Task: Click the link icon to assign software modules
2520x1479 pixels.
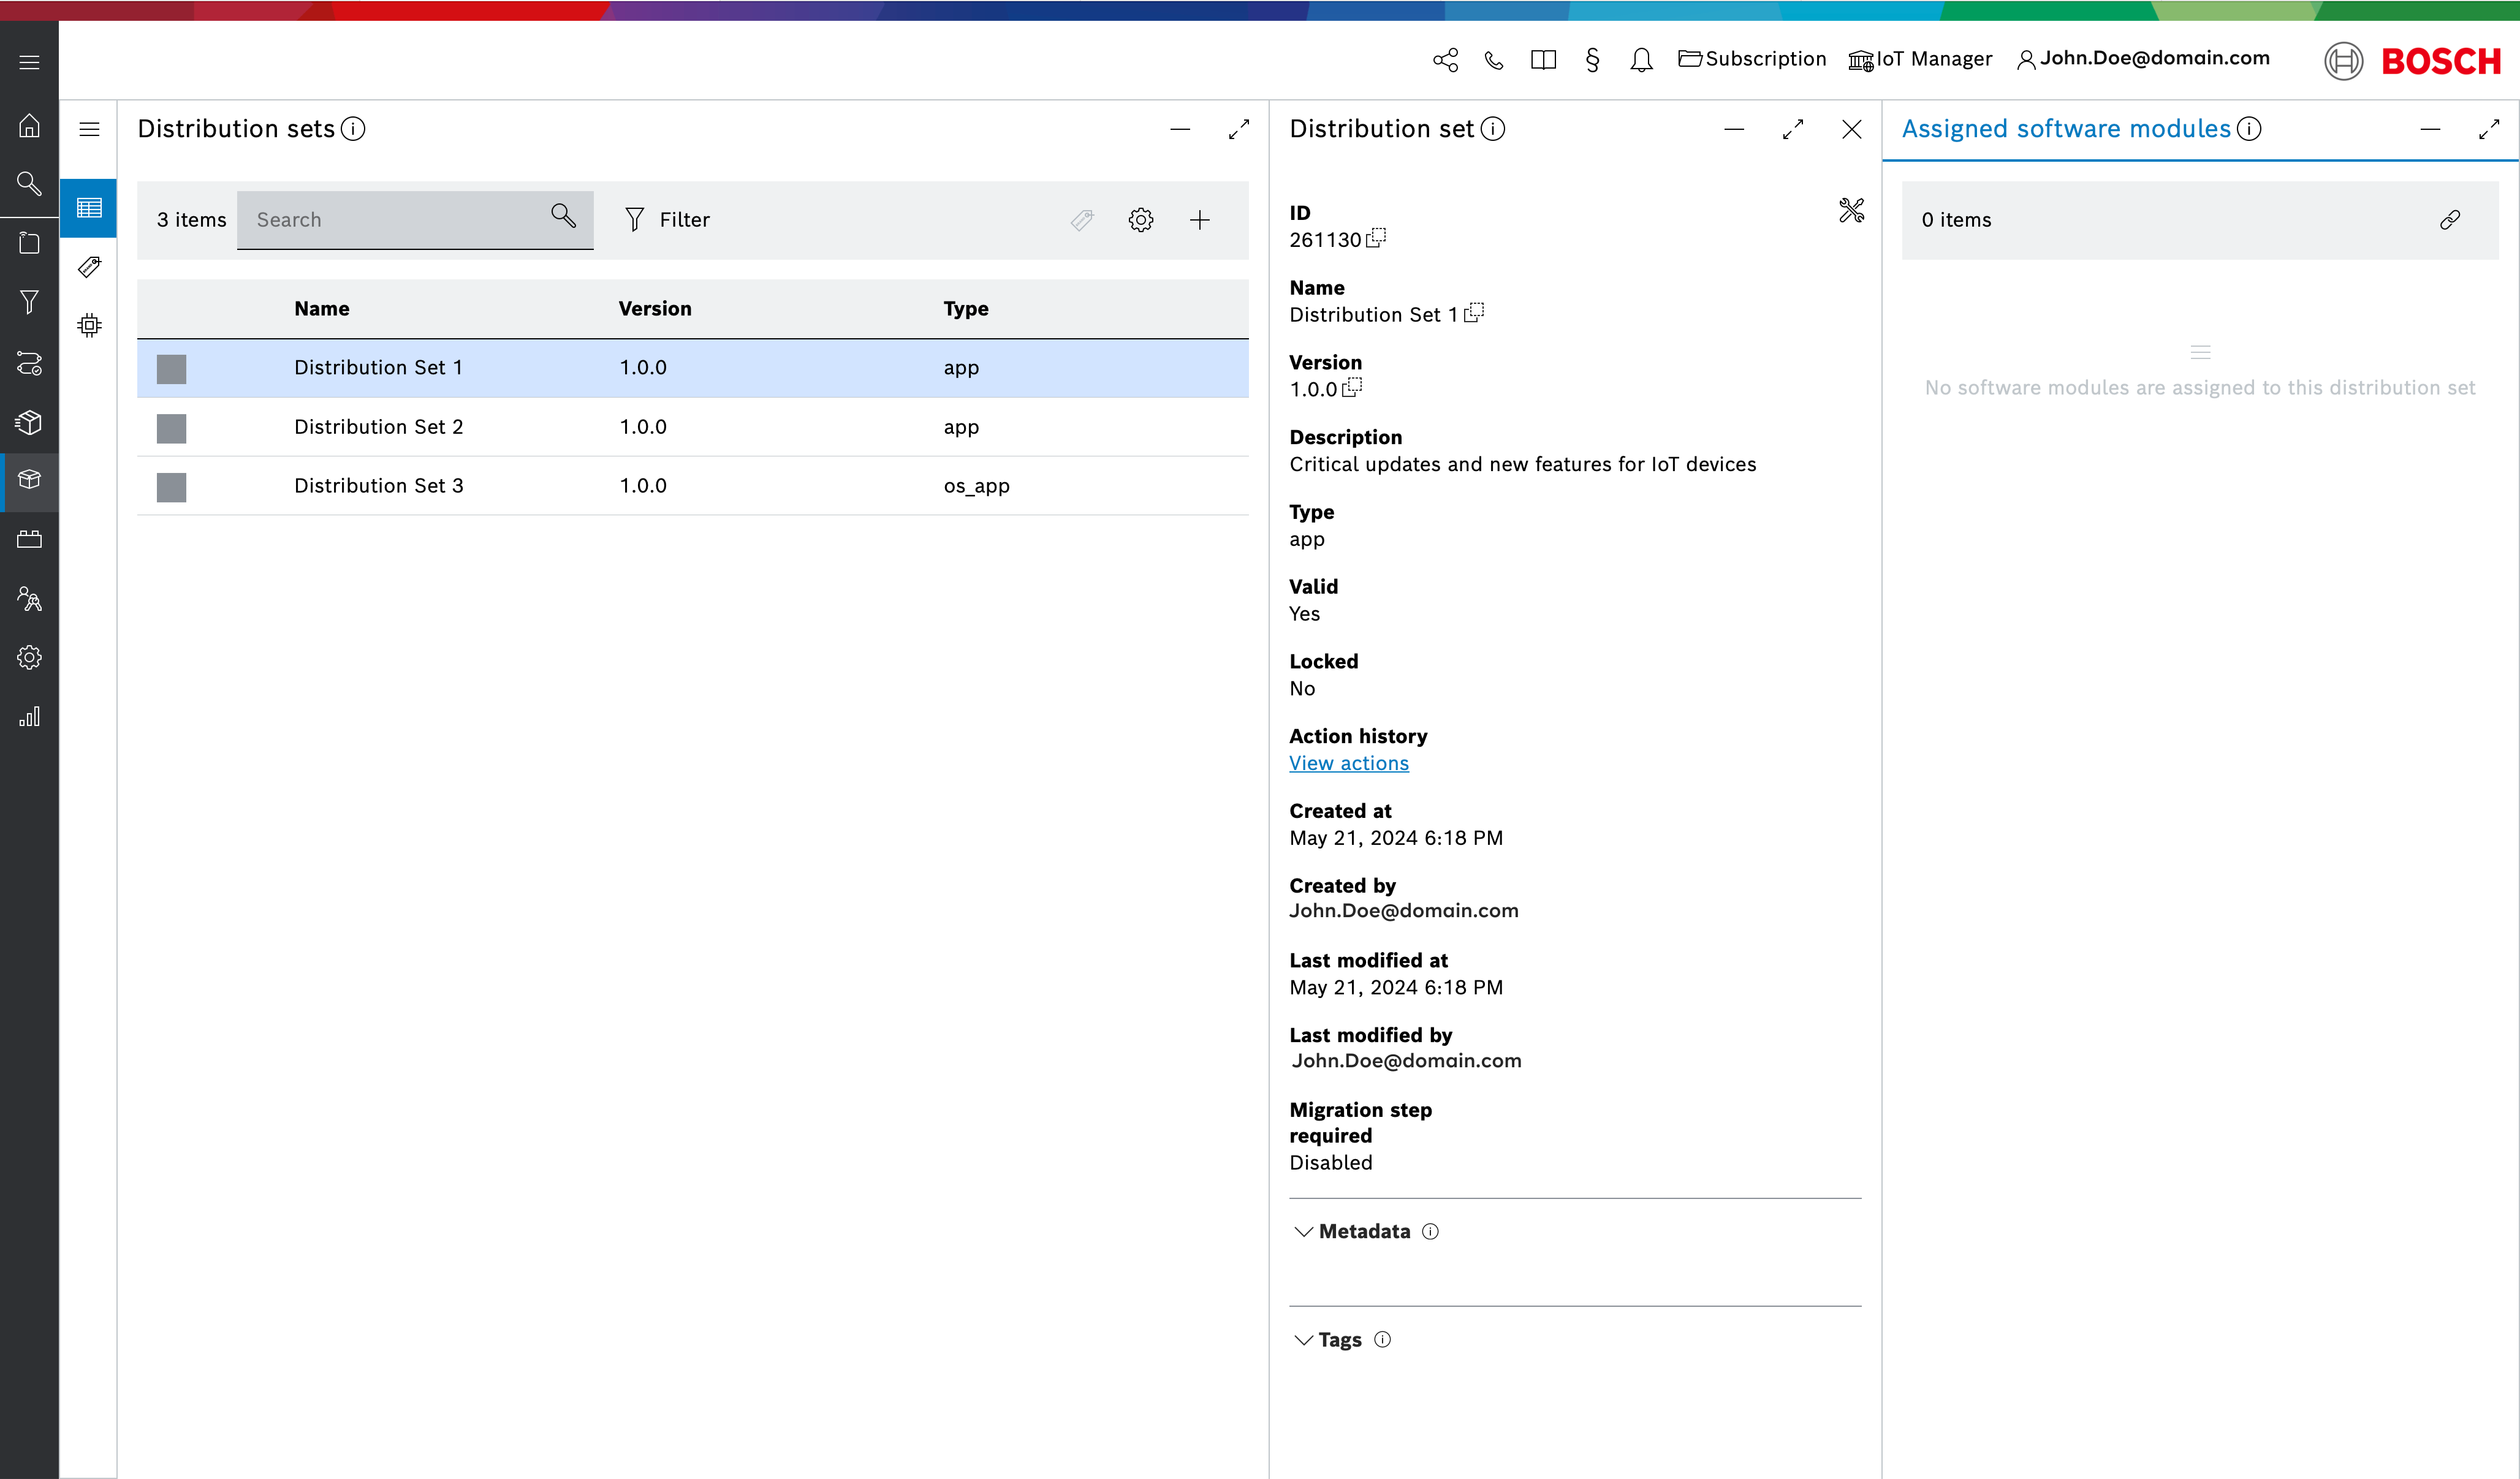Action: point(2449,220)
